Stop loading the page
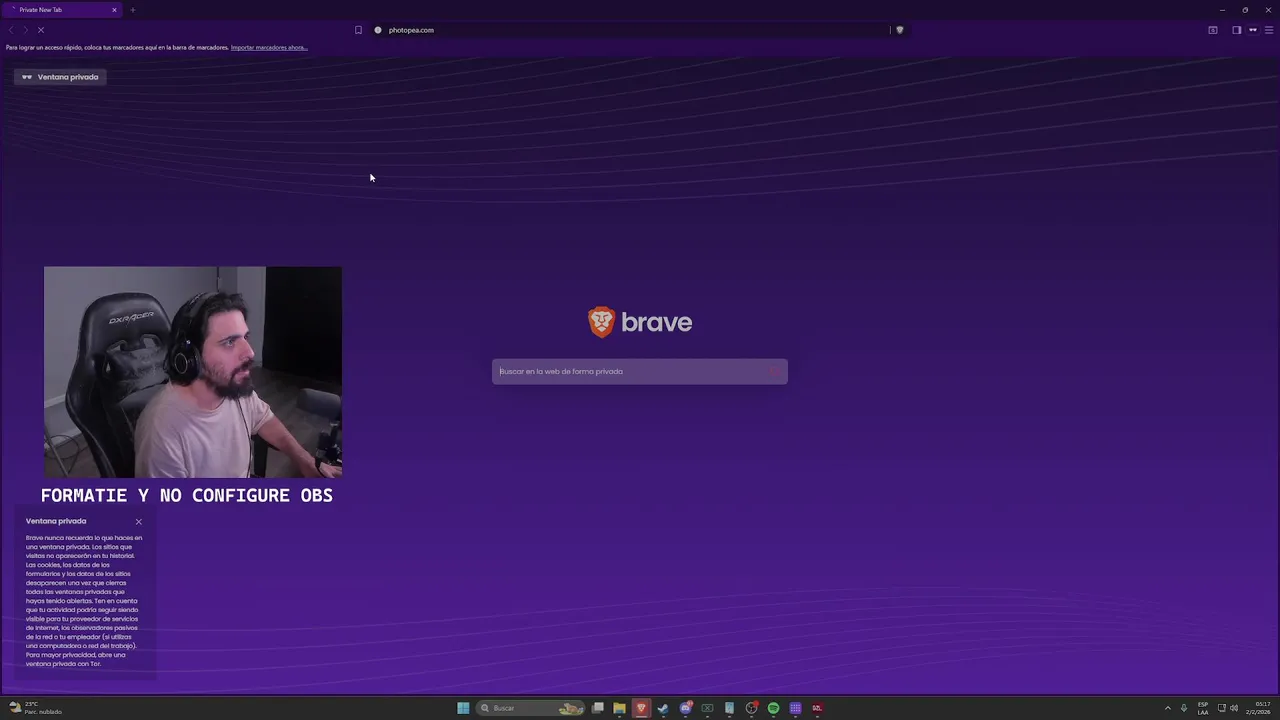The width and height of the screenshot is (1280, 720). point(41,30)
